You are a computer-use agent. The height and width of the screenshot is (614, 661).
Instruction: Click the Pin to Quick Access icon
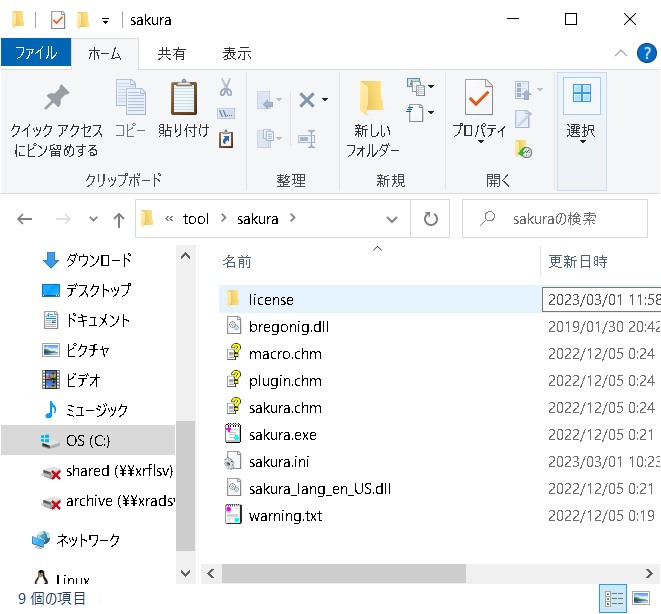pyautogui.click(x=56, y=100)
